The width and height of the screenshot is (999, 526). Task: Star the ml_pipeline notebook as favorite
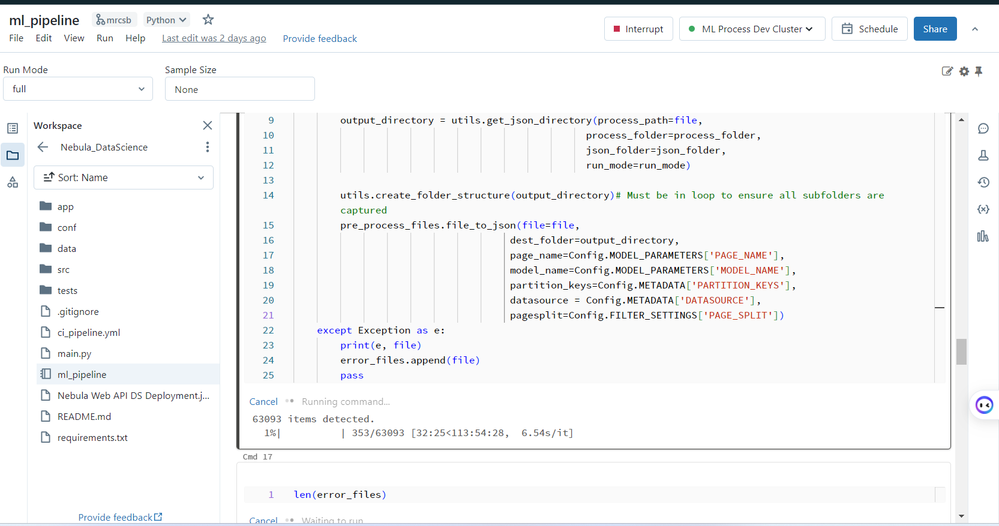tap(208, 20)
